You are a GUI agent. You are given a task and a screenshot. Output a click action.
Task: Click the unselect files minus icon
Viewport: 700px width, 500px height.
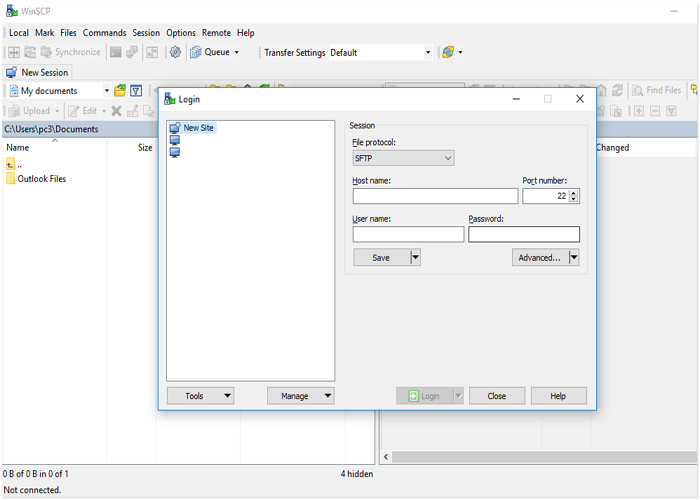[655, 111]
